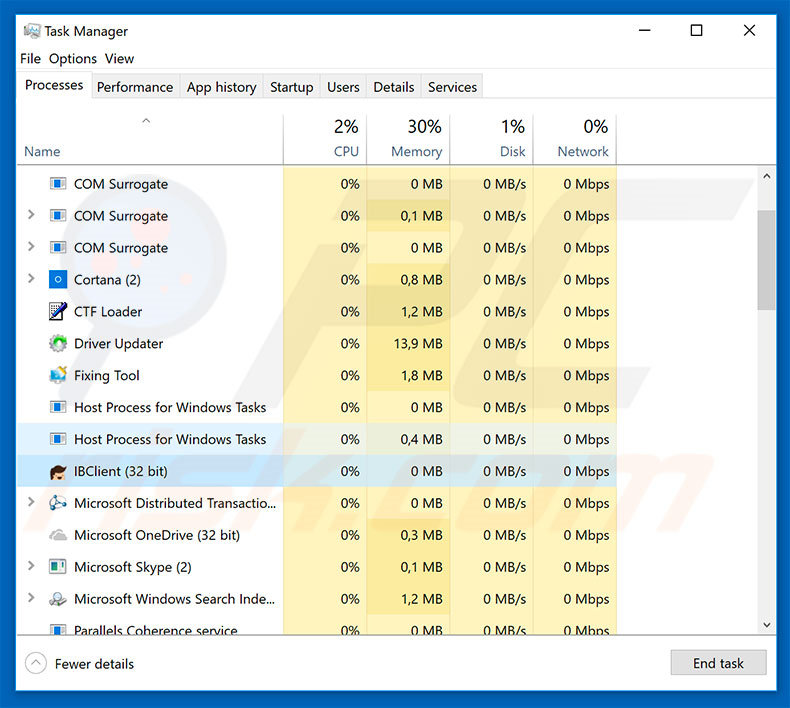Image resolution: width=790 pixels, height=708 pixels.
Task: Select the Driver Updater process name
Action: [118, 344]
